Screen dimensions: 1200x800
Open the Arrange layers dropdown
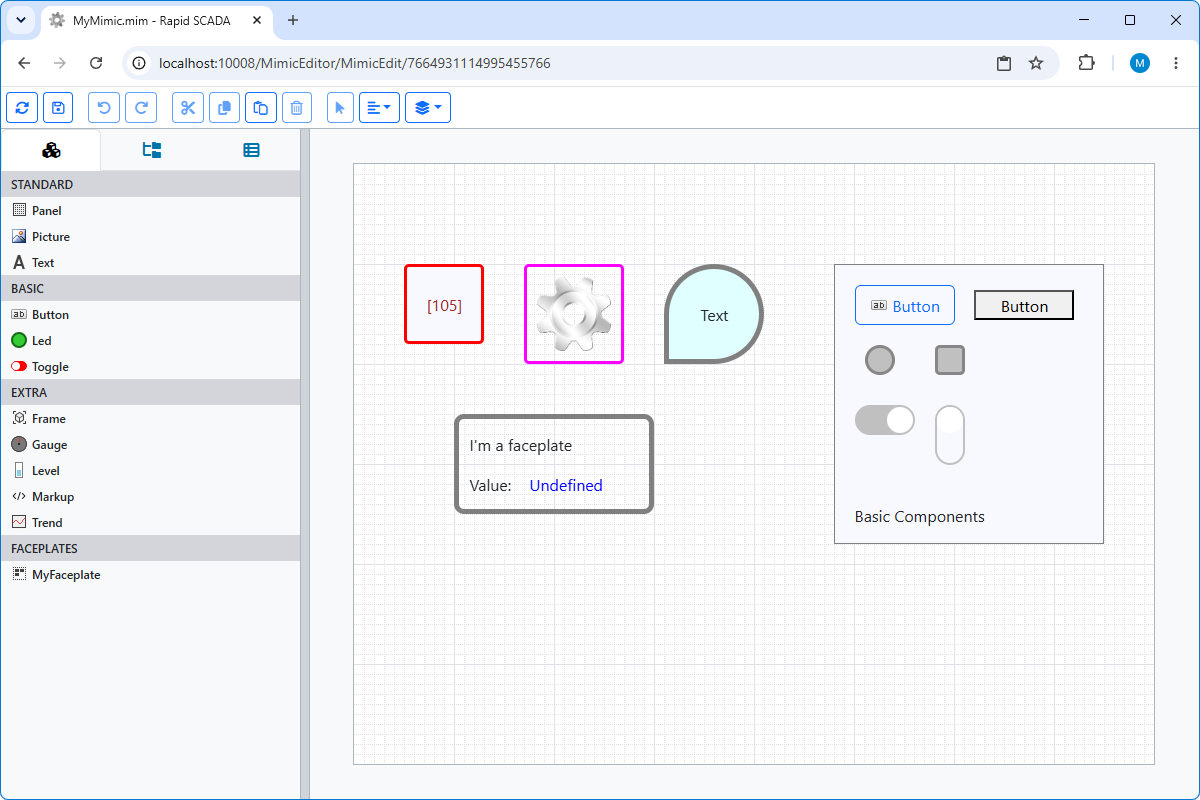[428, 108]
